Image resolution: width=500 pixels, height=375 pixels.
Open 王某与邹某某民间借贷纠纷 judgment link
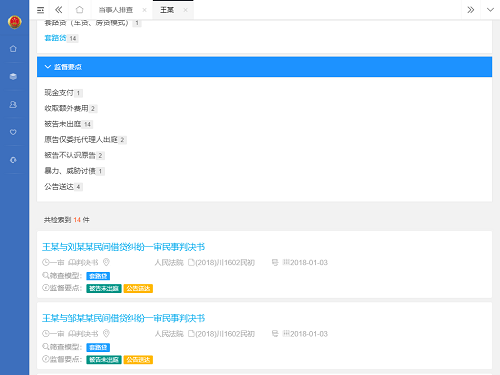coord(123,318)
